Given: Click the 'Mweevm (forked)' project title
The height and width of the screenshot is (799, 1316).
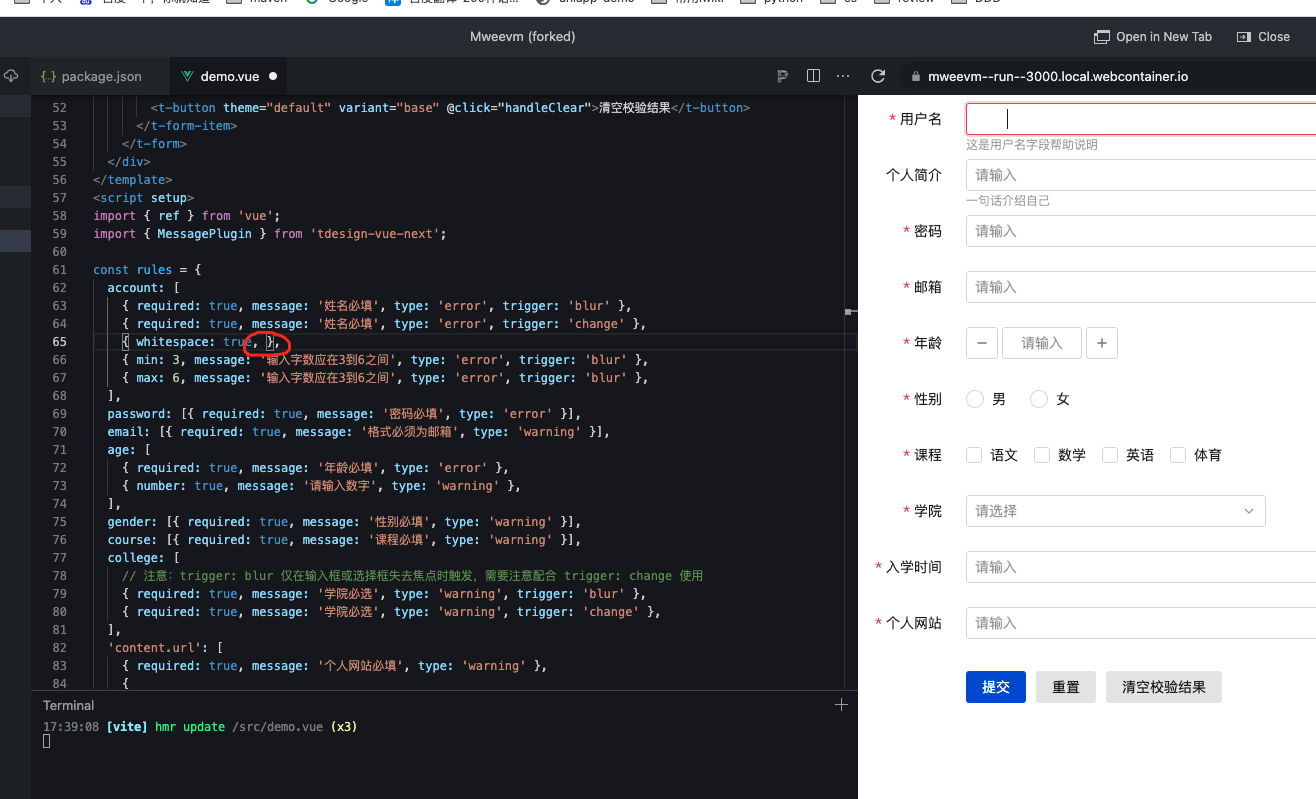Looking at the screenshot, I should click(x=523, y=37).
